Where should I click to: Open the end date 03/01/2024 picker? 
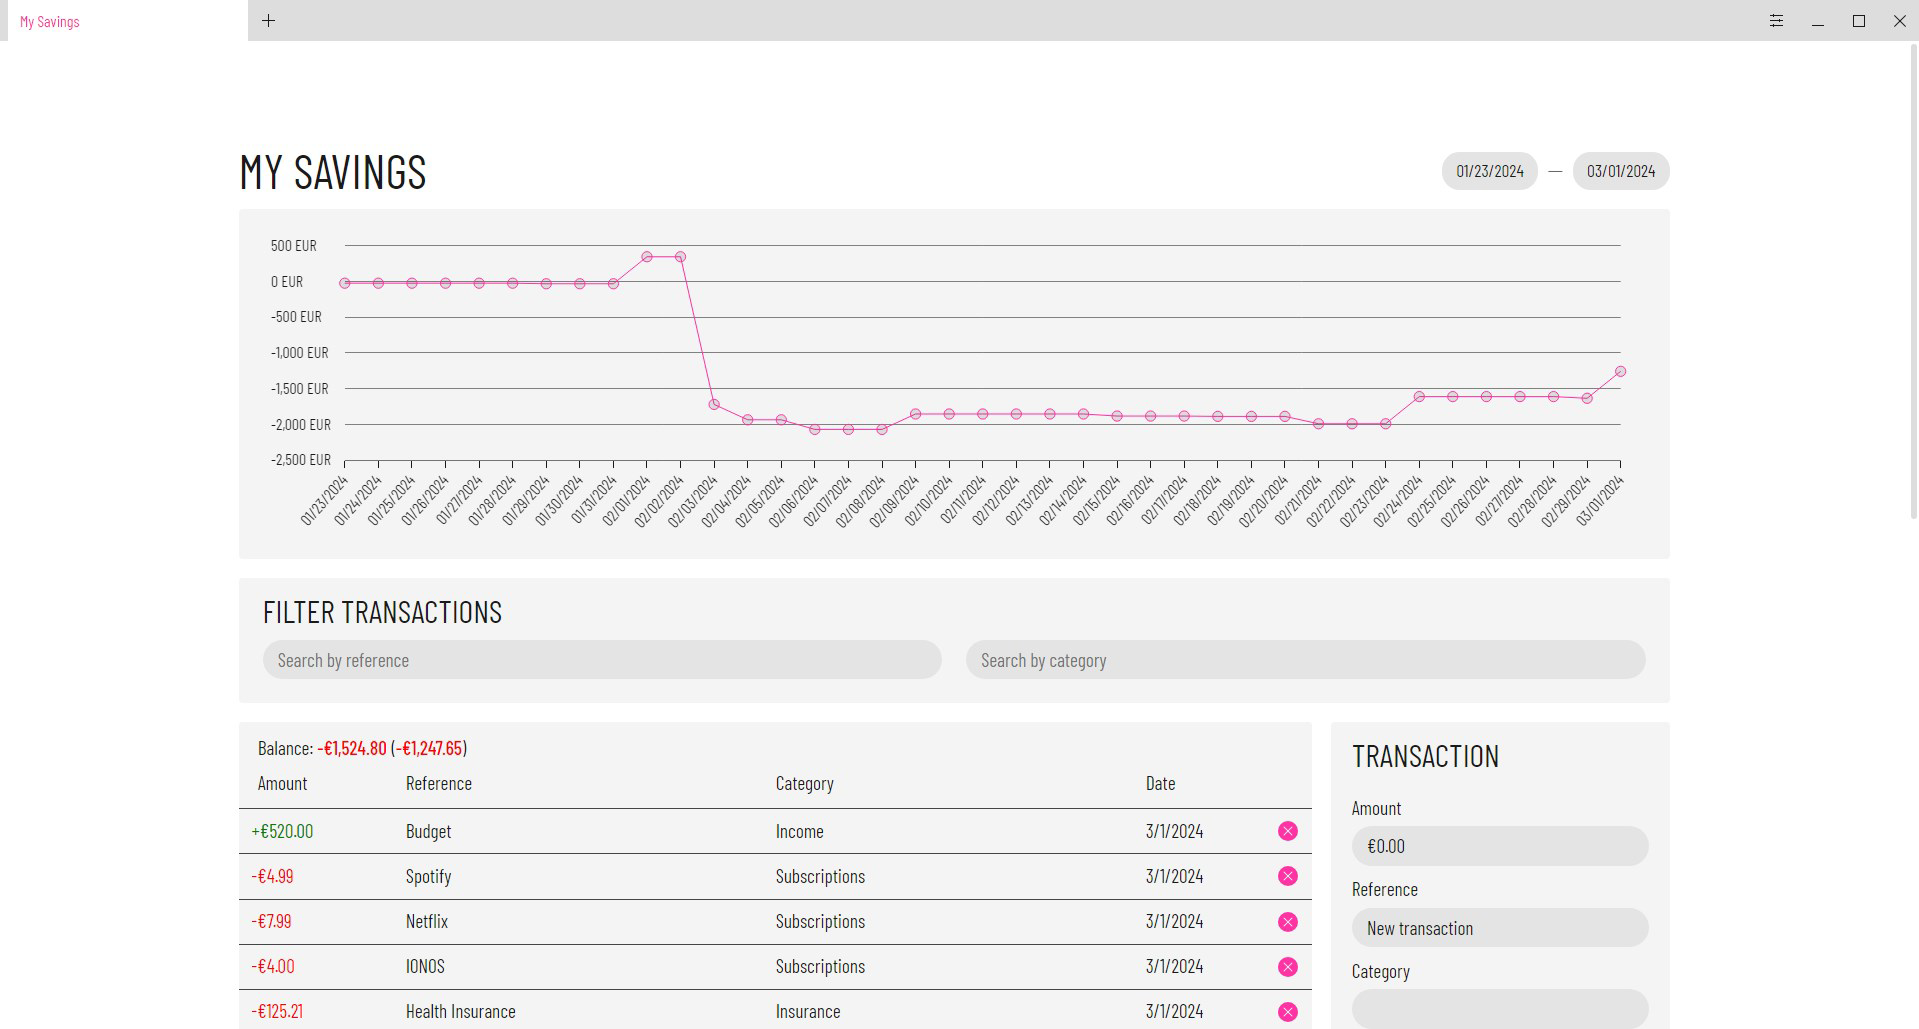pos(1621,171)
